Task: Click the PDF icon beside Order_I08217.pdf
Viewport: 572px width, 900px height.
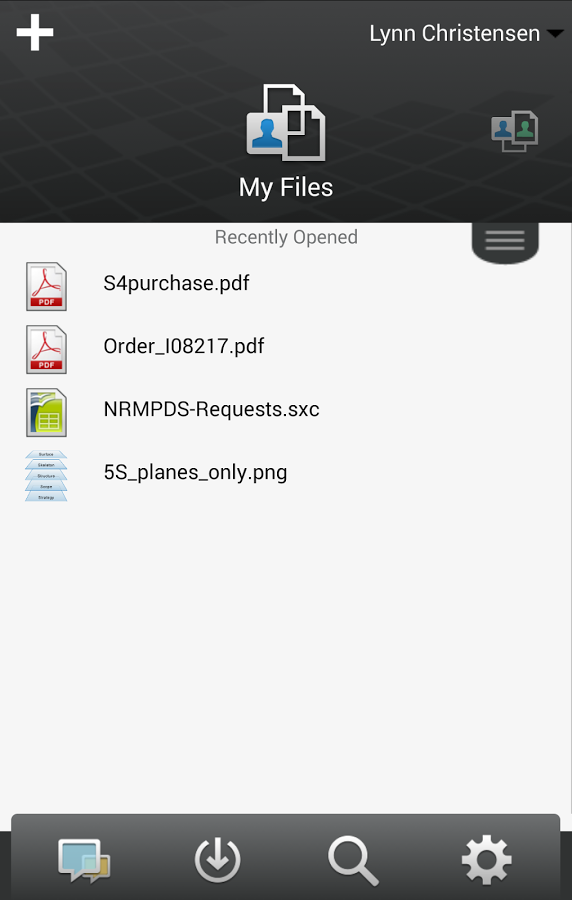Action: [x=46, y=350]
